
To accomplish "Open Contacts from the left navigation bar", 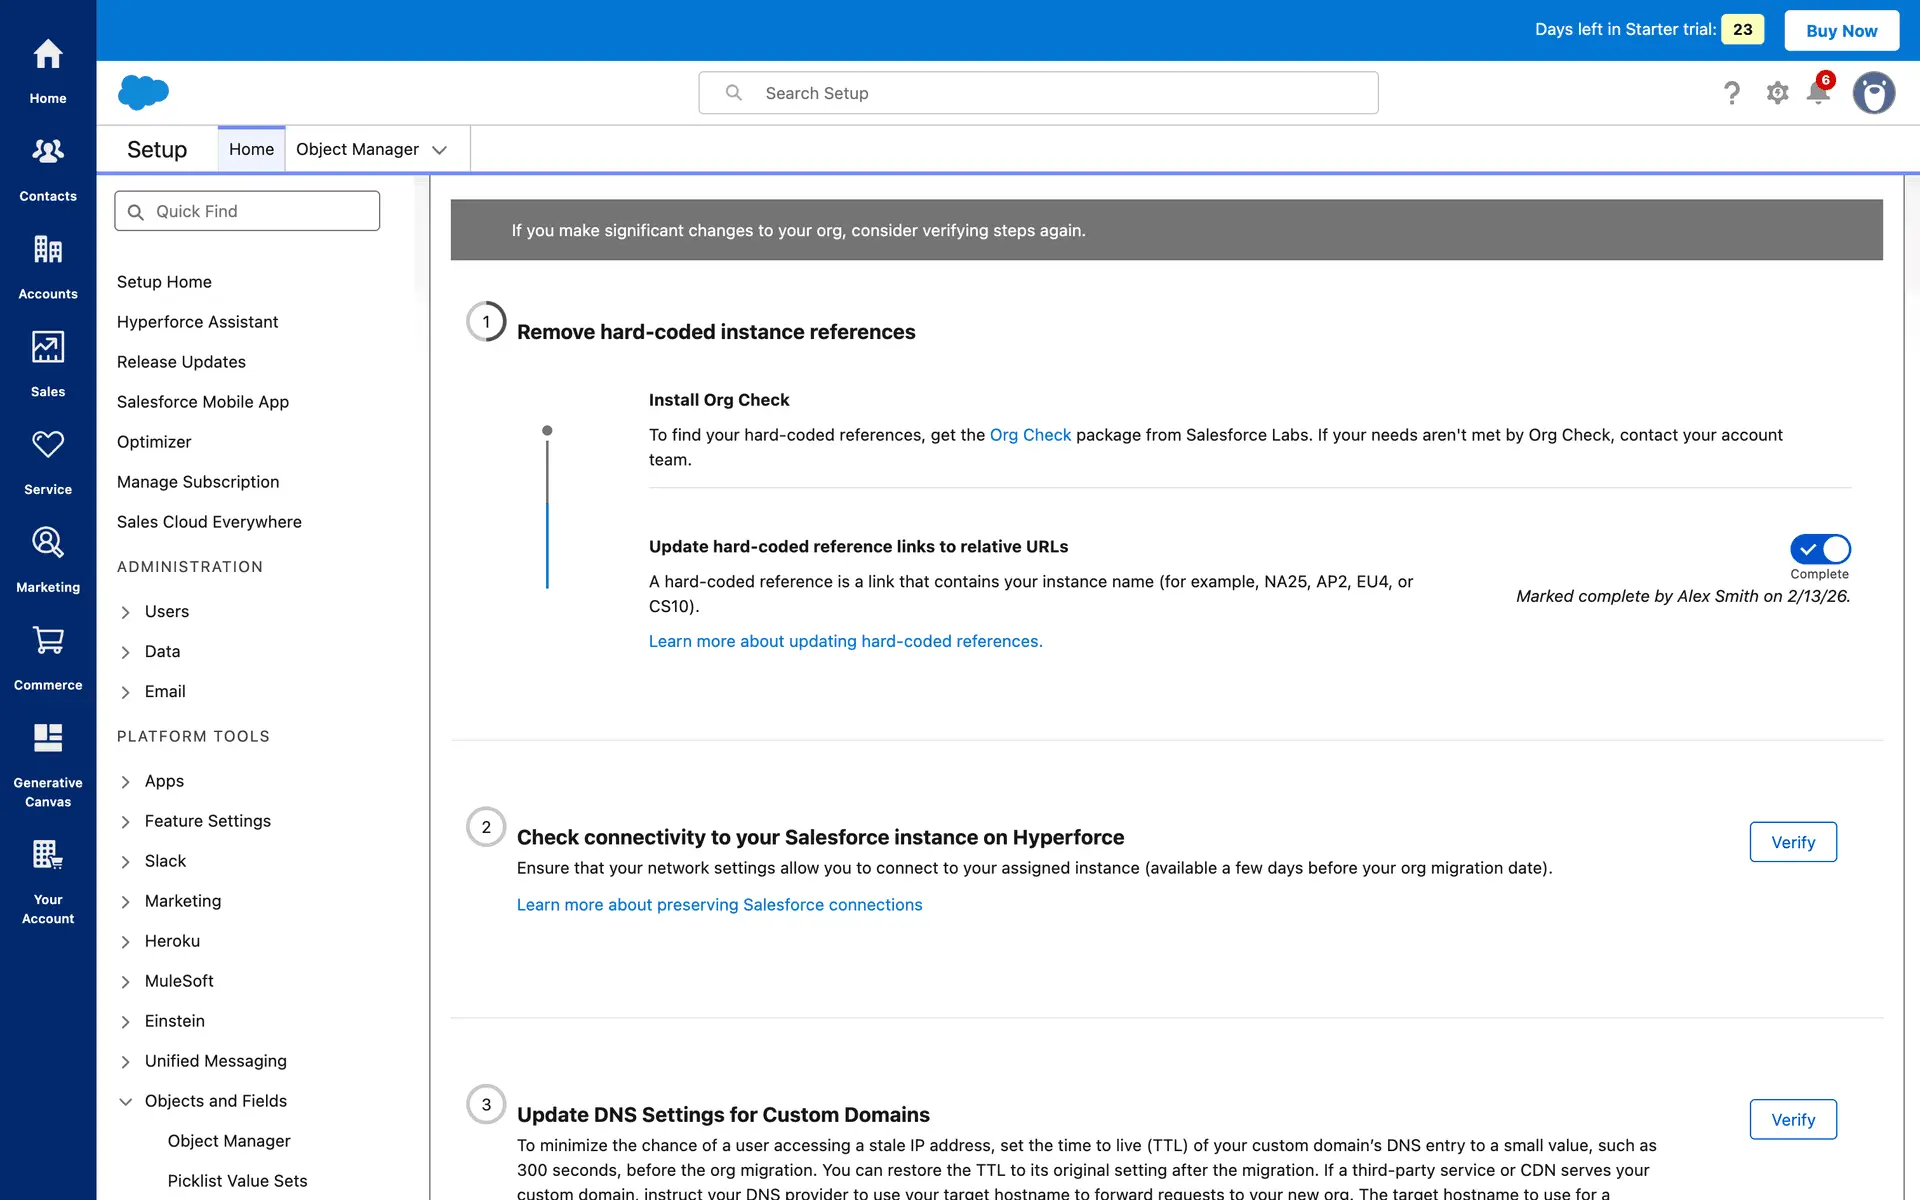I will (x=48, y=166).
